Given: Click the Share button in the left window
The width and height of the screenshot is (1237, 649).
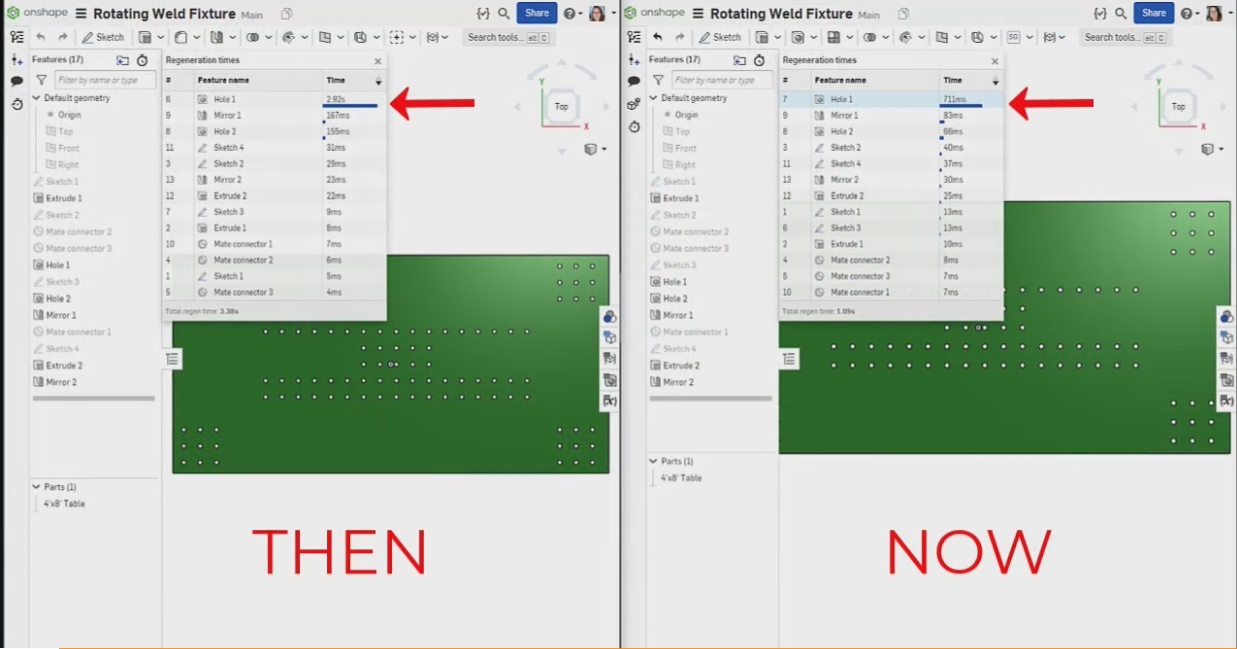Looking at the screenshot, I should [537, 13].
